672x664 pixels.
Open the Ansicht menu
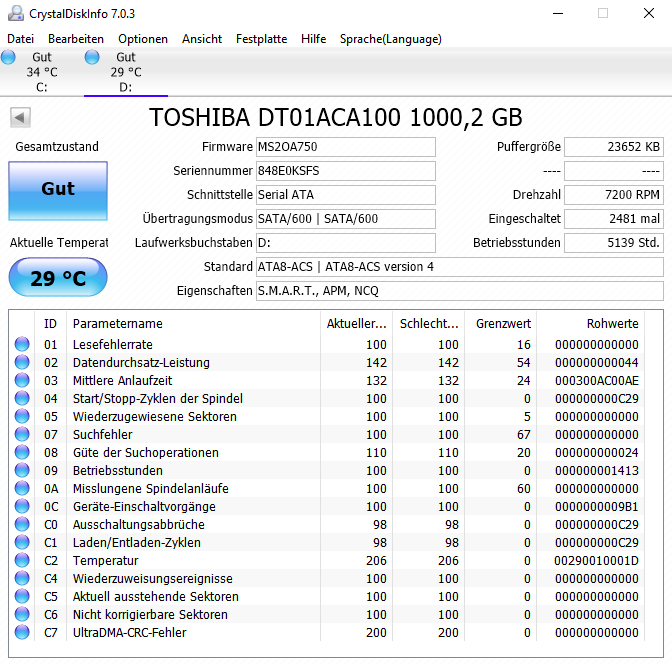click(x=202, y=39)
